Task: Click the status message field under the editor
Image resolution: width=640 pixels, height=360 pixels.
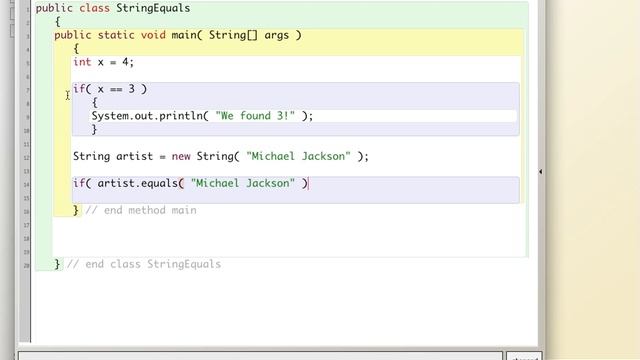Action: coord(260,356)
